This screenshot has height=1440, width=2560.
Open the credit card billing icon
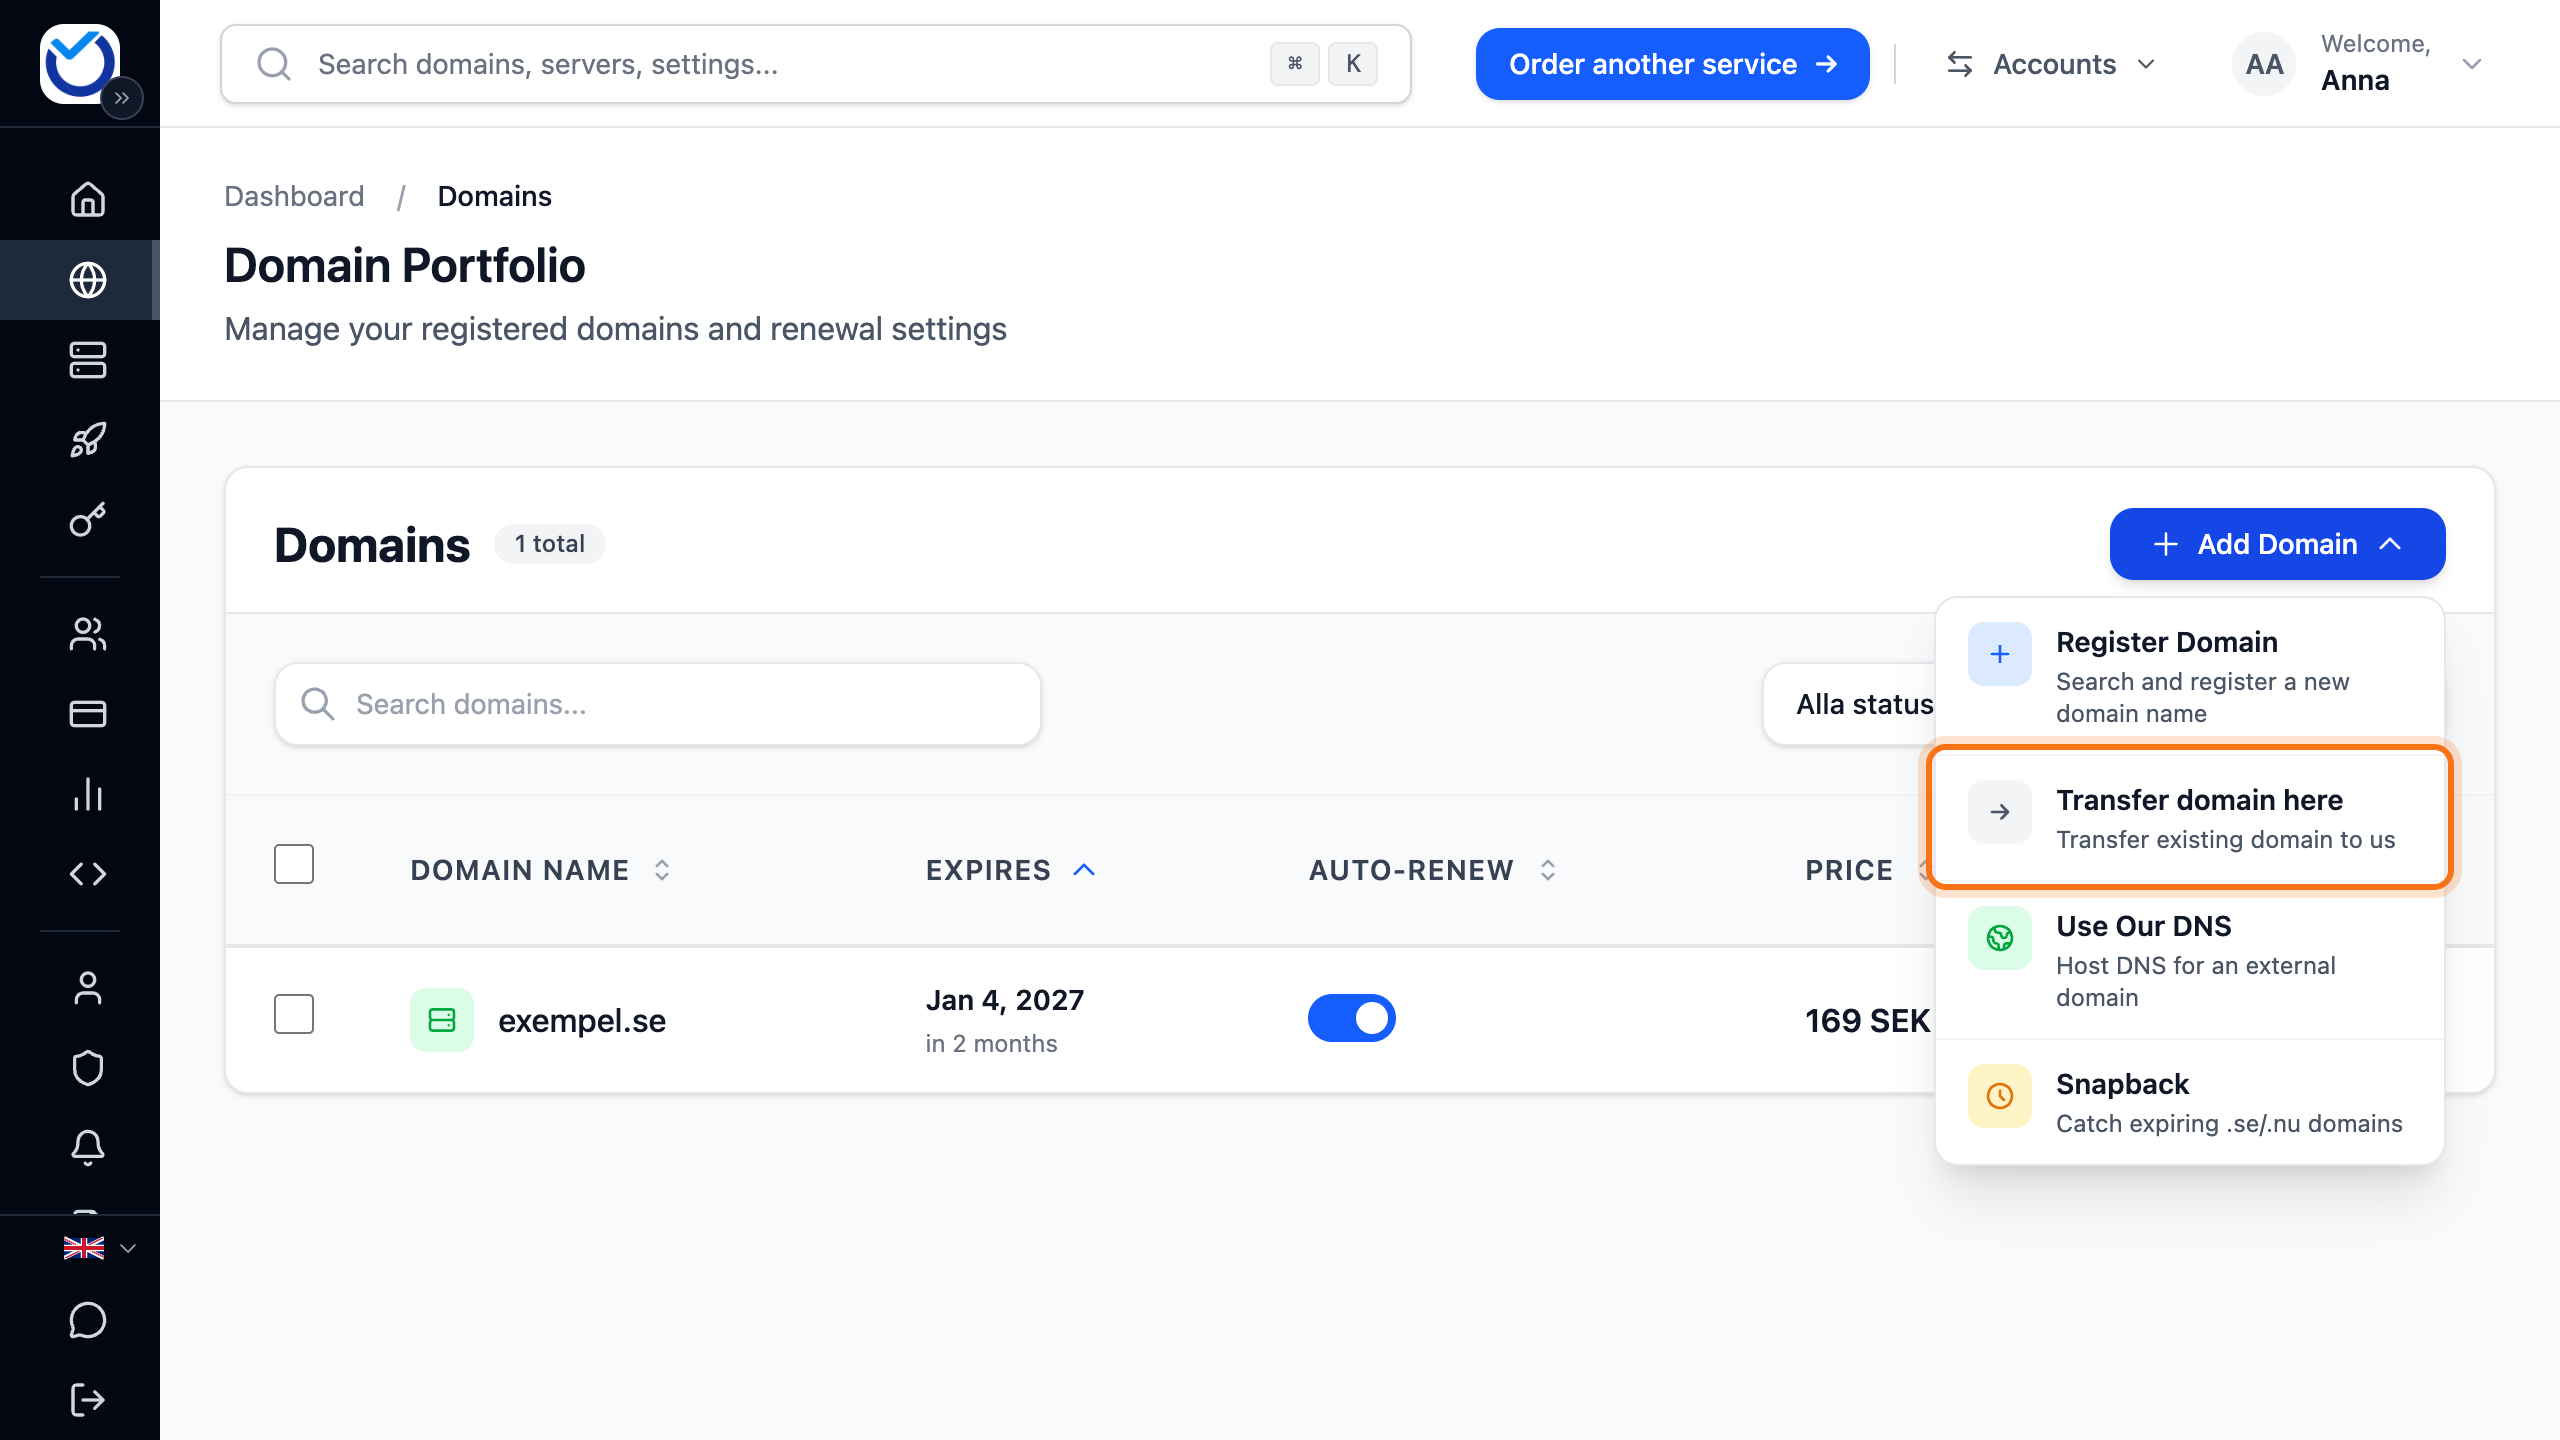coord(88,714)
